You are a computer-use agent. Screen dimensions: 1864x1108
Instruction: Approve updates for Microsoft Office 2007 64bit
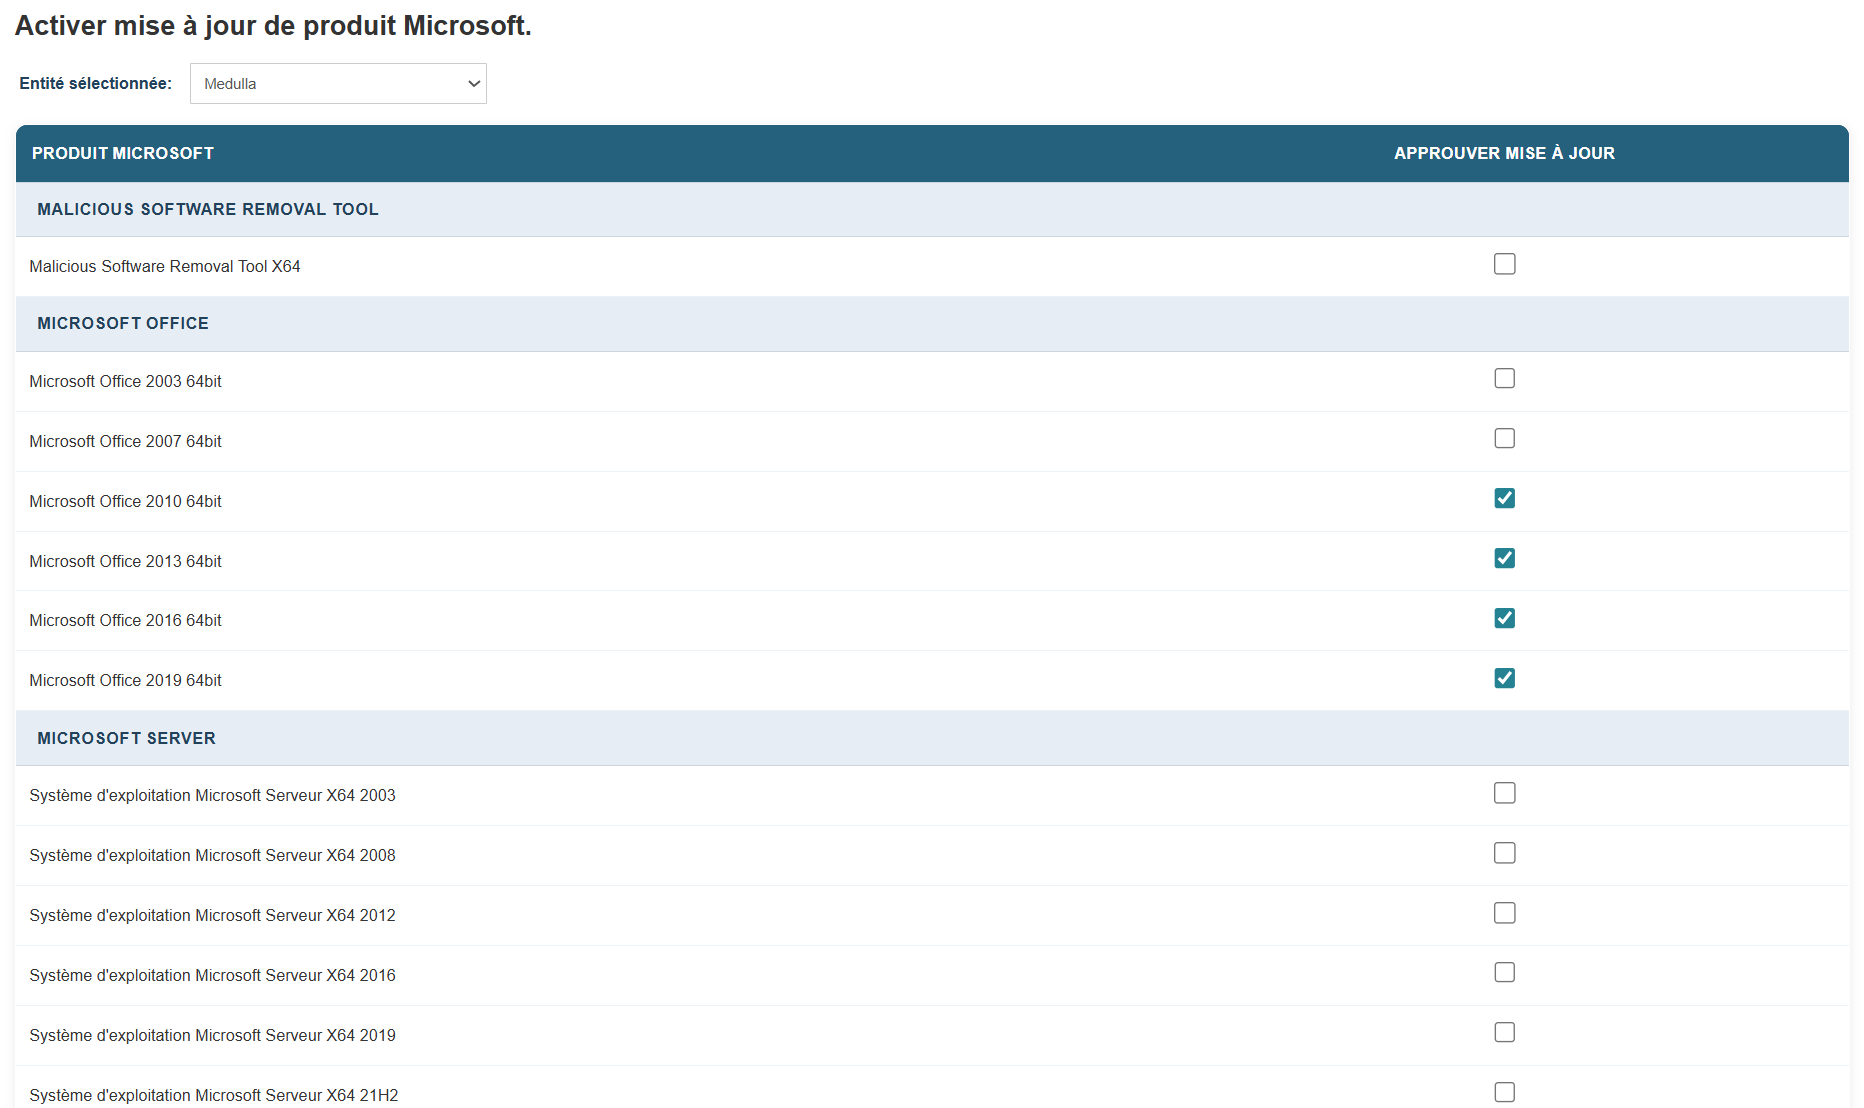click(1504, 439)
